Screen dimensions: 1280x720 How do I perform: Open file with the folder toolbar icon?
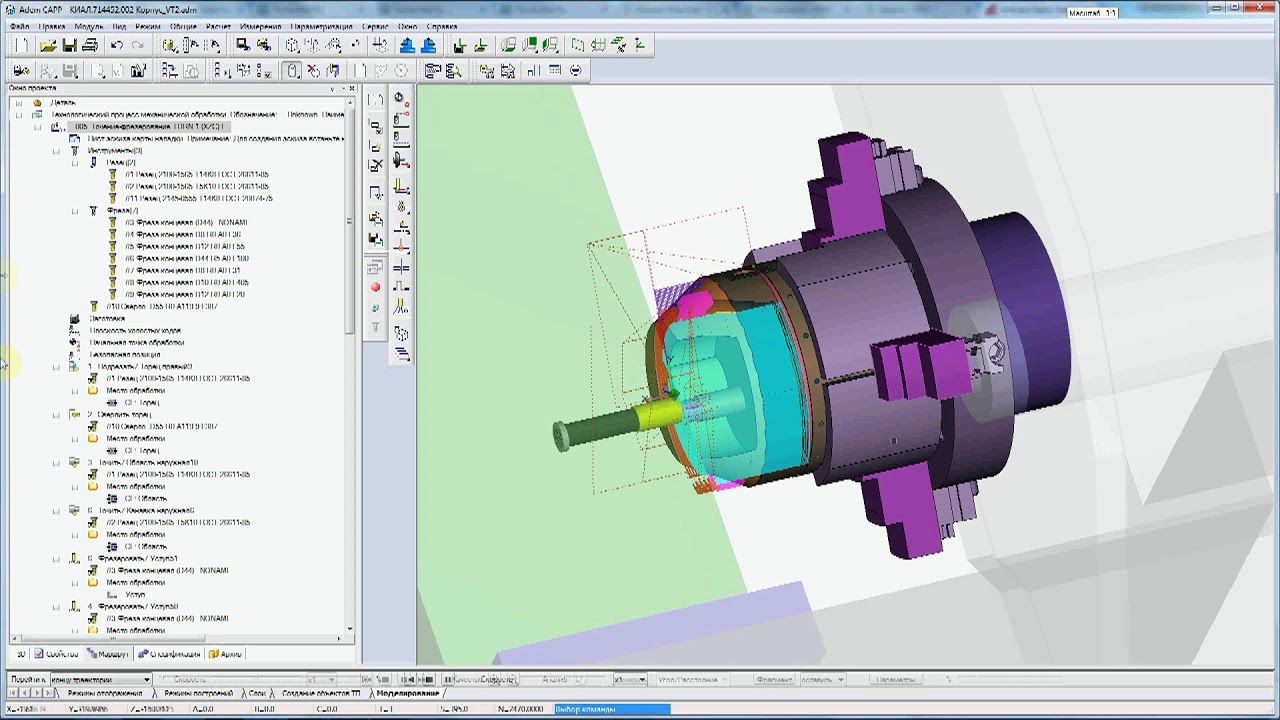click(x=48, y=45)
